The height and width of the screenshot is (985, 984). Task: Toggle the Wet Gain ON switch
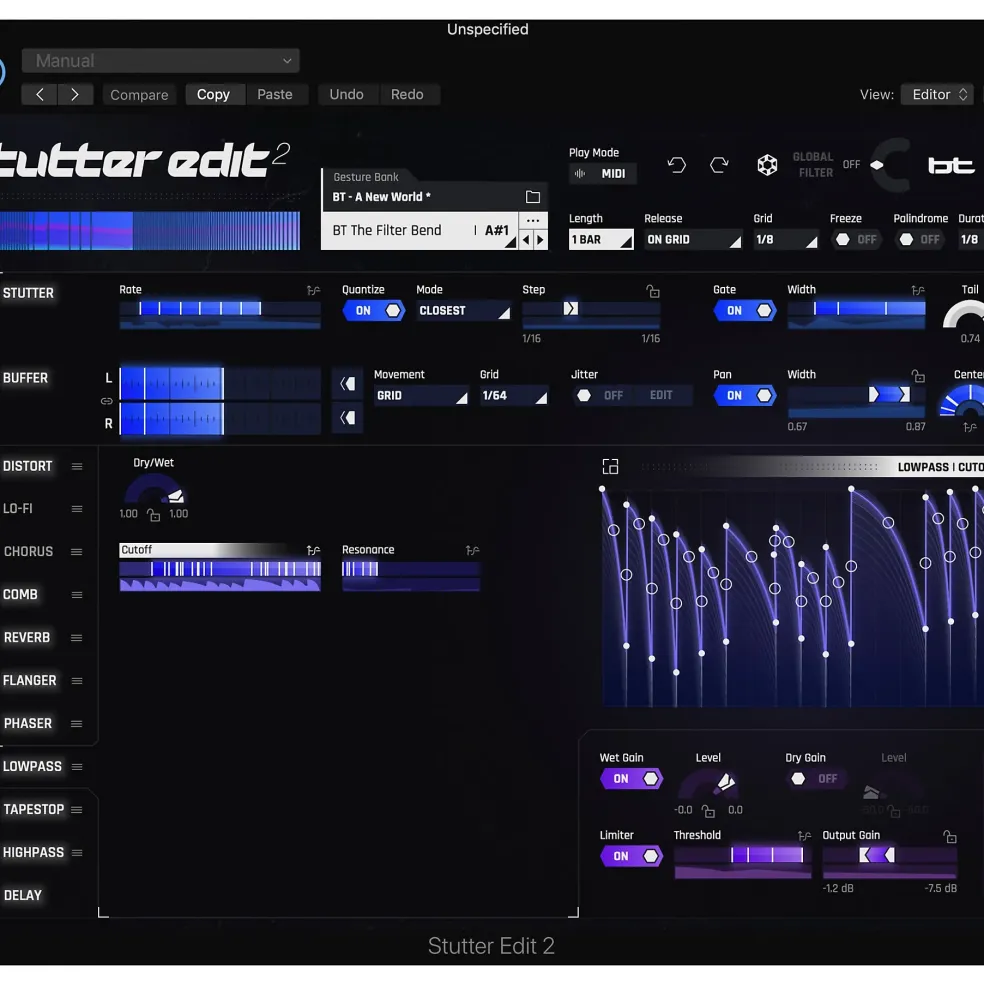click(x=631, y=778)
